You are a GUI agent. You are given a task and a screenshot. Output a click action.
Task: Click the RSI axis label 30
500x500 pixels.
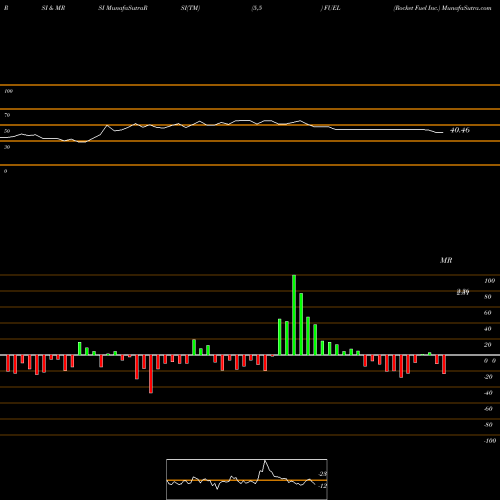[x=7, y=147]
